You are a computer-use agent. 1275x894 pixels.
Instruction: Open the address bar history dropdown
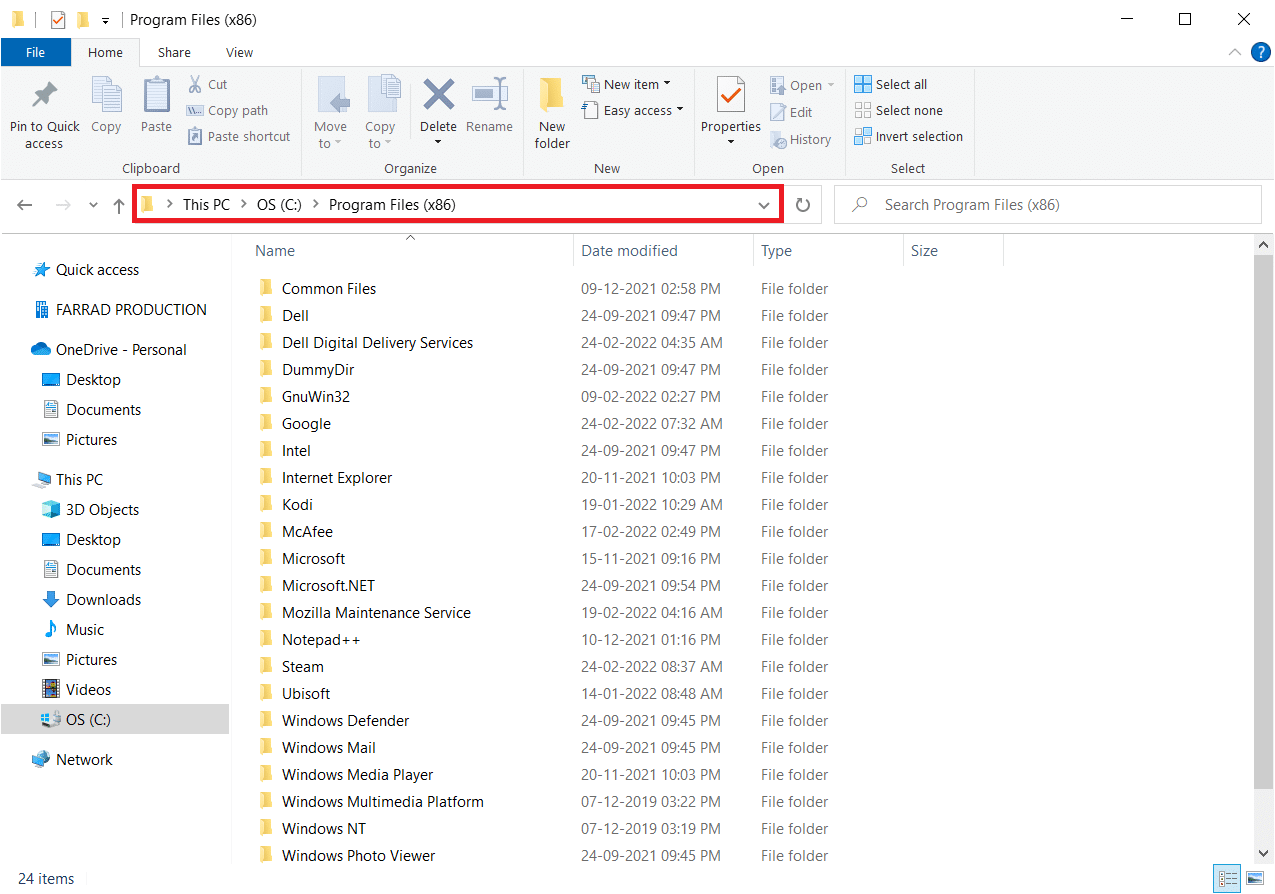click(x=765, y=205)
